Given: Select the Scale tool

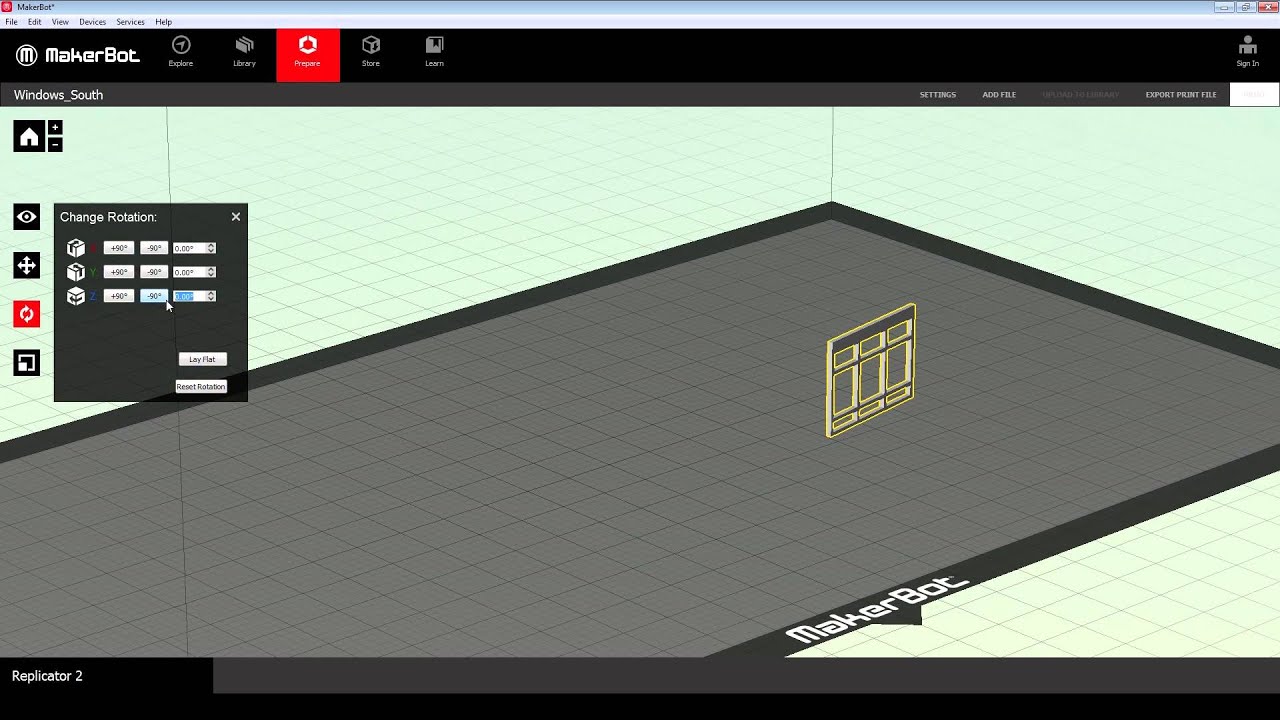Looking at the screenshot, I should pos(27,363).
